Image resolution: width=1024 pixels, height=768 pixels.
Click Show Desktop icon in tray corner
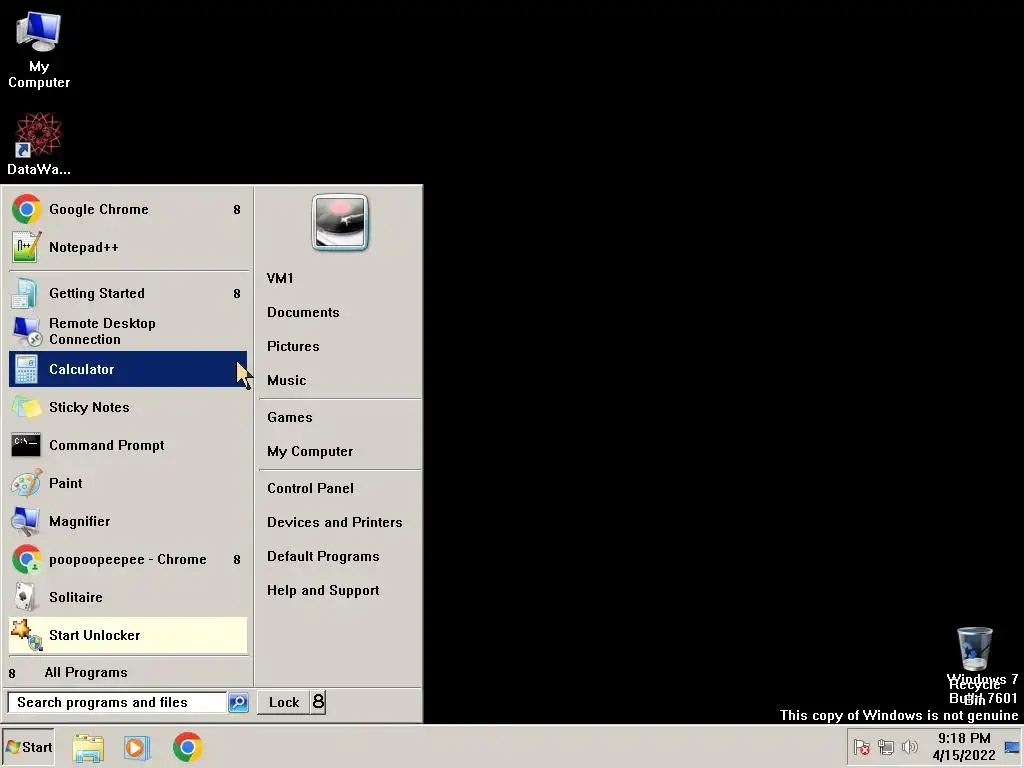tap(1012, 747)
